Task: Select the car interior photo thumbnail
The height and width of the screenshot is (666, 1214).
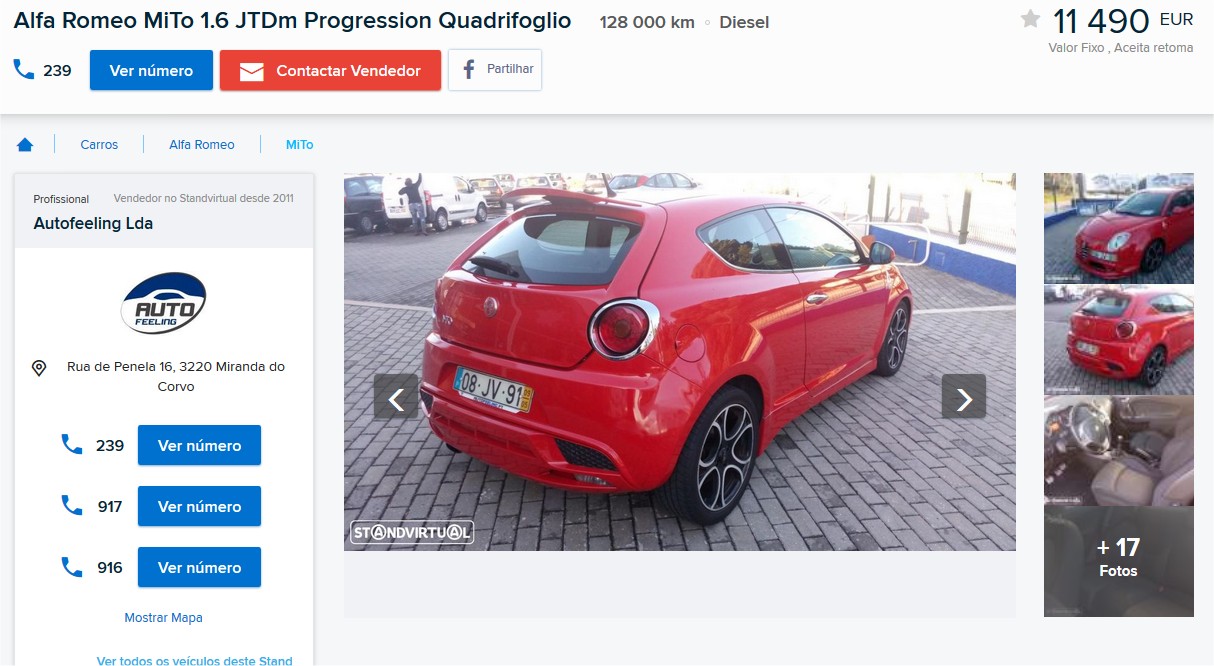Action: point(1119,451)
